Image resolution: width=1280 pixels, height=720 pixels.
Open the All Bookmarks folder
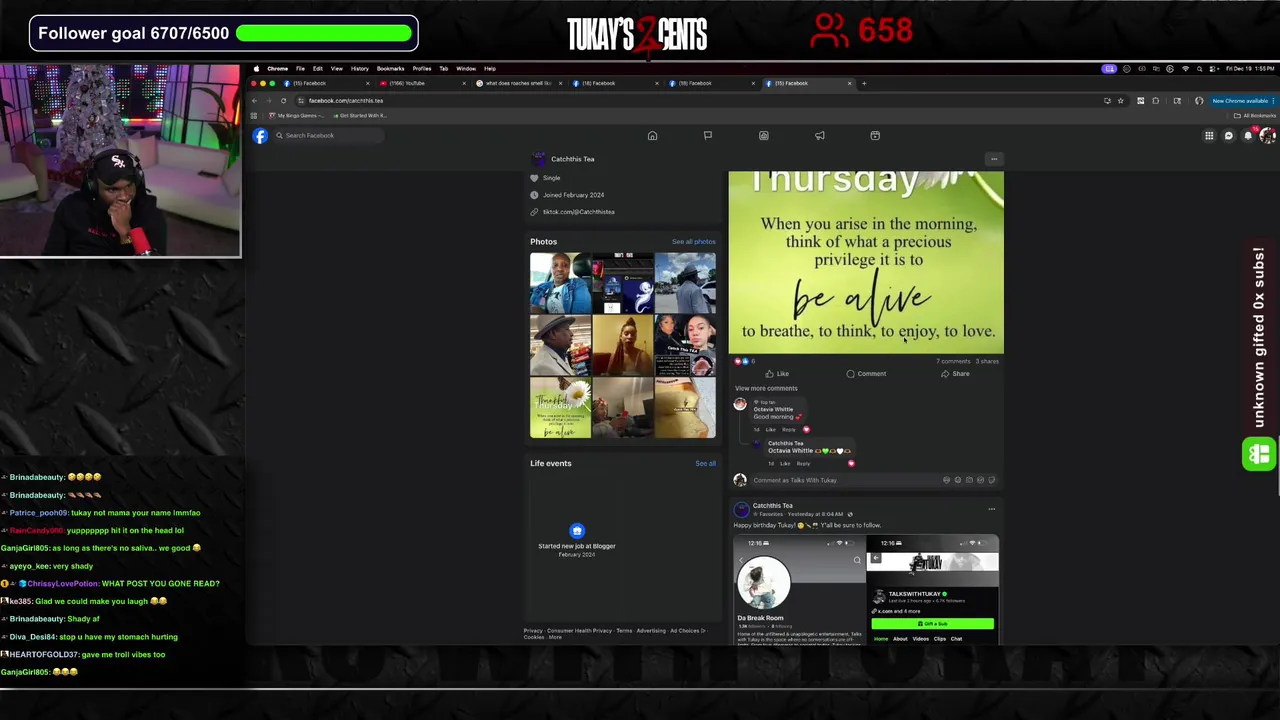click(1256, 115)
